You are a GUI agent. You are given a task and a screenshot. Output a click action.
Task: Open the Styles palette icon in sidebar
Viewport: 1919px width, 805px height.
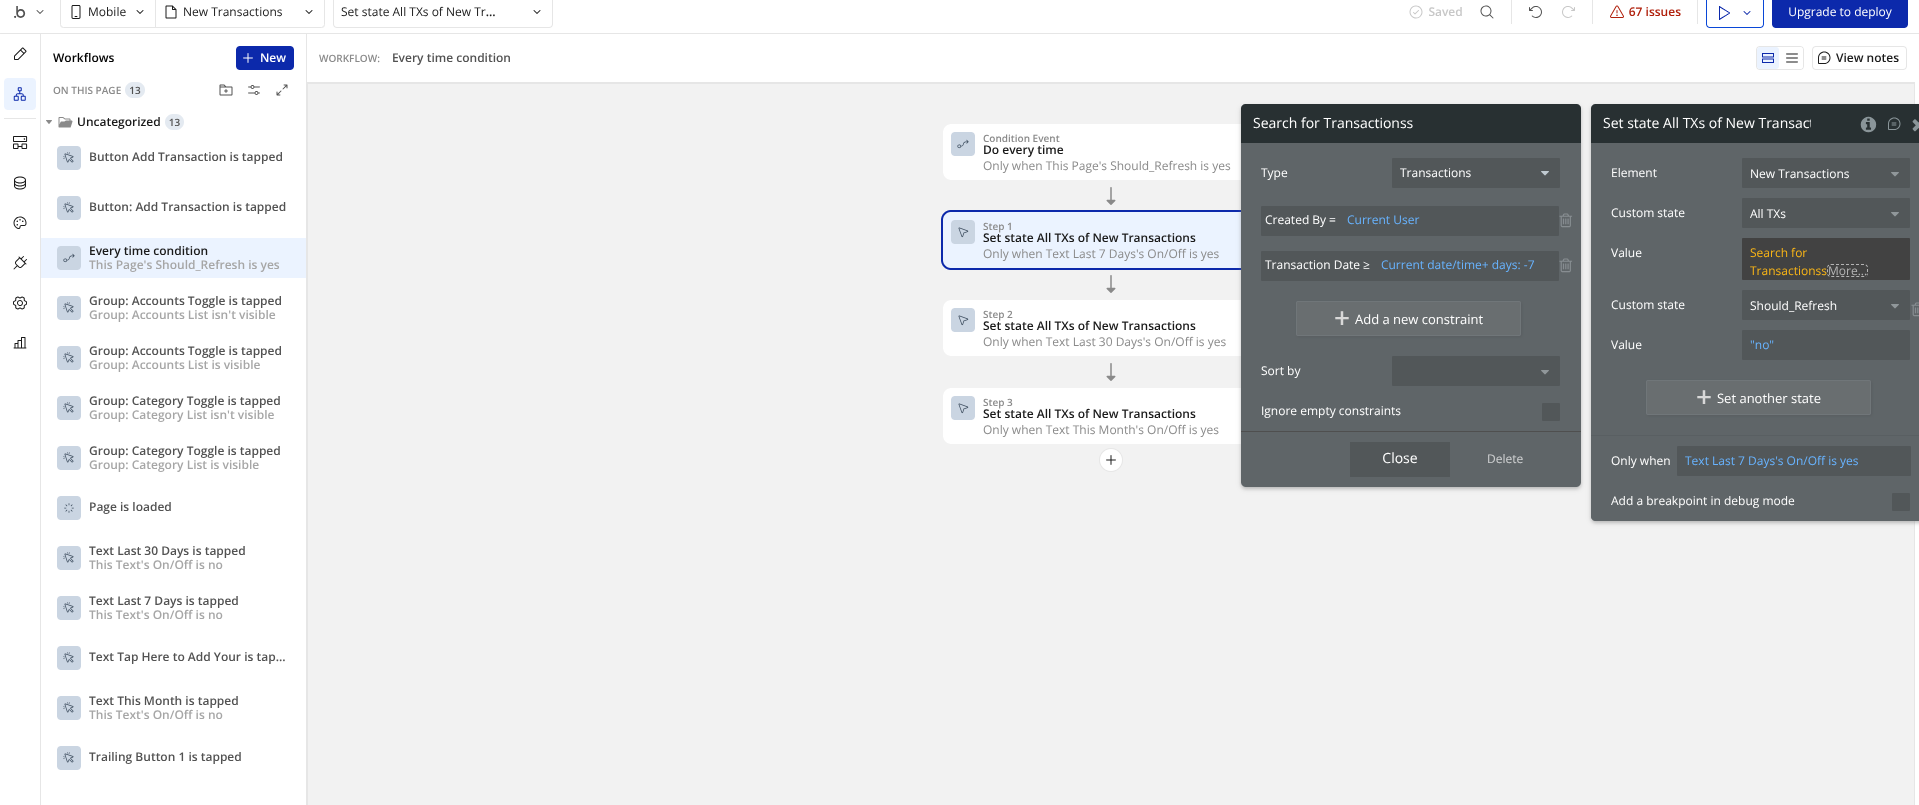[x=20, y=223]
